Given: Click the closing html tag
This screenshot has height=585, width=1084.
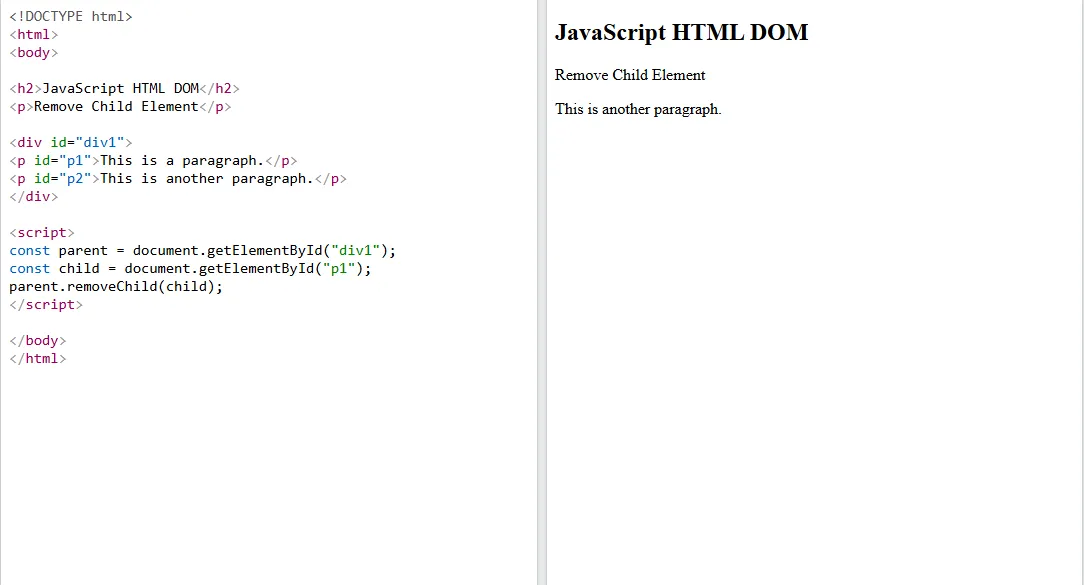Looking at the screenshot, I should [38, 359].
